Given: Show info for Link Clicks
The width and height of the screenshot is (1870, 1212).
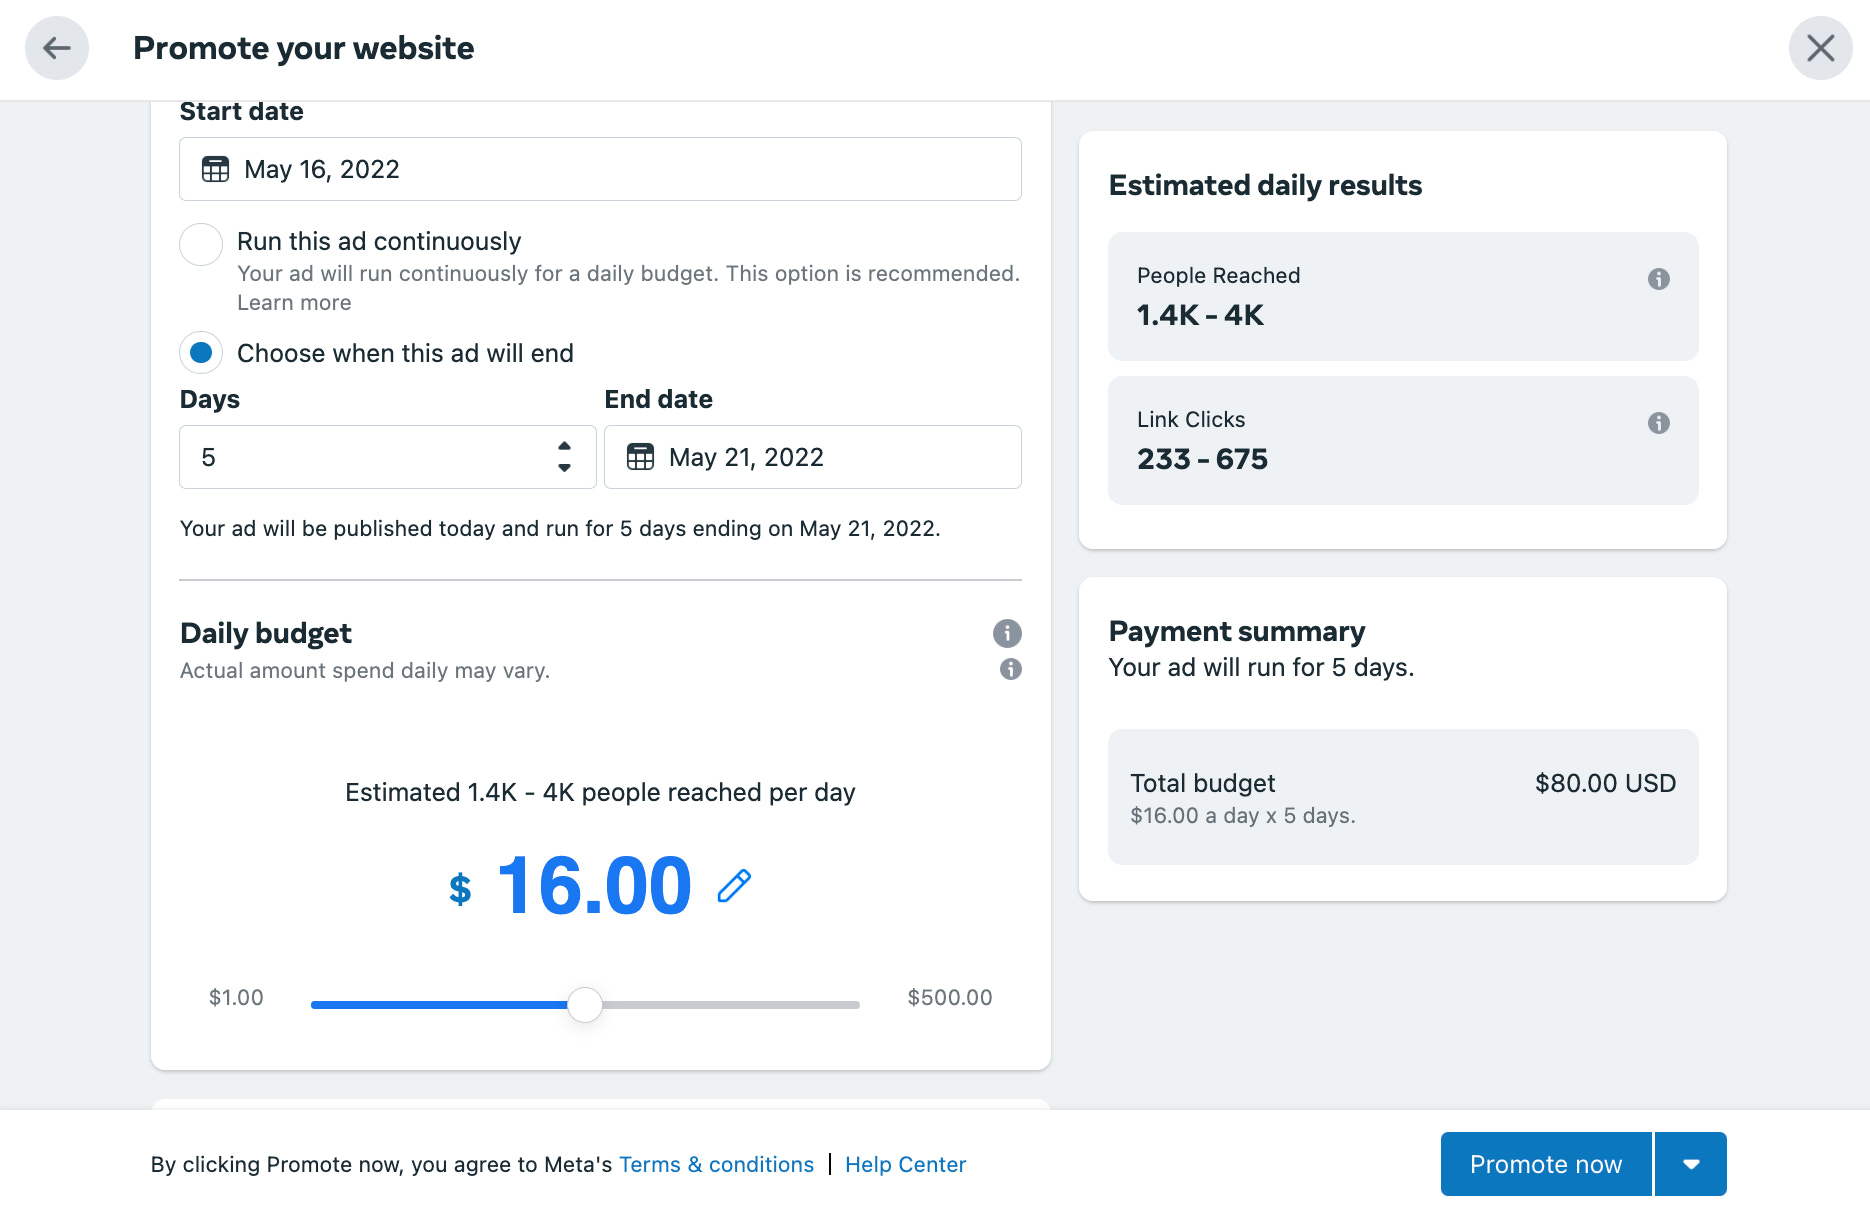Looking at the screenshot, I should [x=1658, y=423].
